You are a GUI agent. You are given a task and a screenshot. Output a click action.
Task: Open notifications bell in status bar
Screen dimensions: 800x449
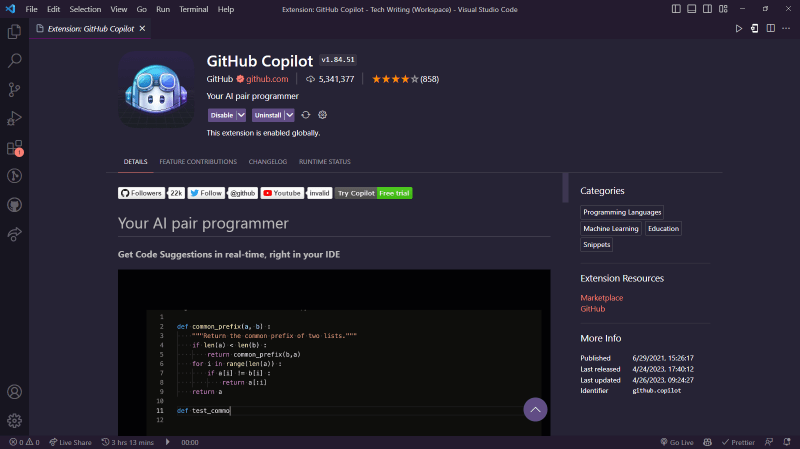(787, 442)
